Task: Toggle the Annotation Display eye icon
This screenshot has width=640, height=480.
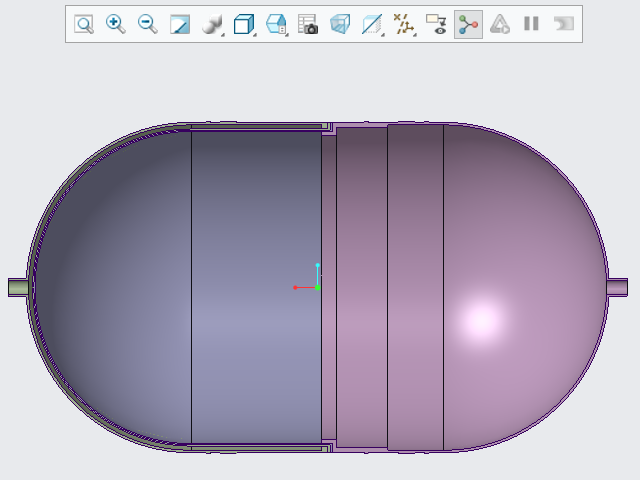Action: [436, 24]
